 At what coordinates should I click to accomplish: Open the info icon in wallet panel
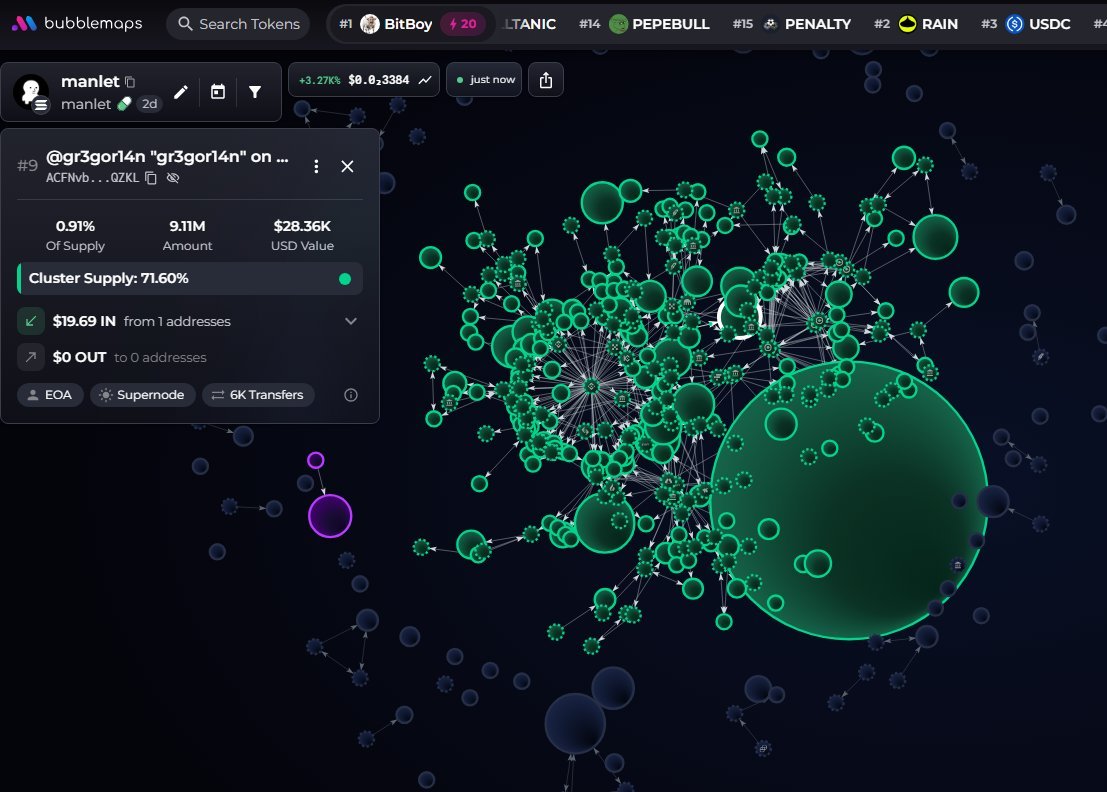pyautogui.click(x=351, y=395)
